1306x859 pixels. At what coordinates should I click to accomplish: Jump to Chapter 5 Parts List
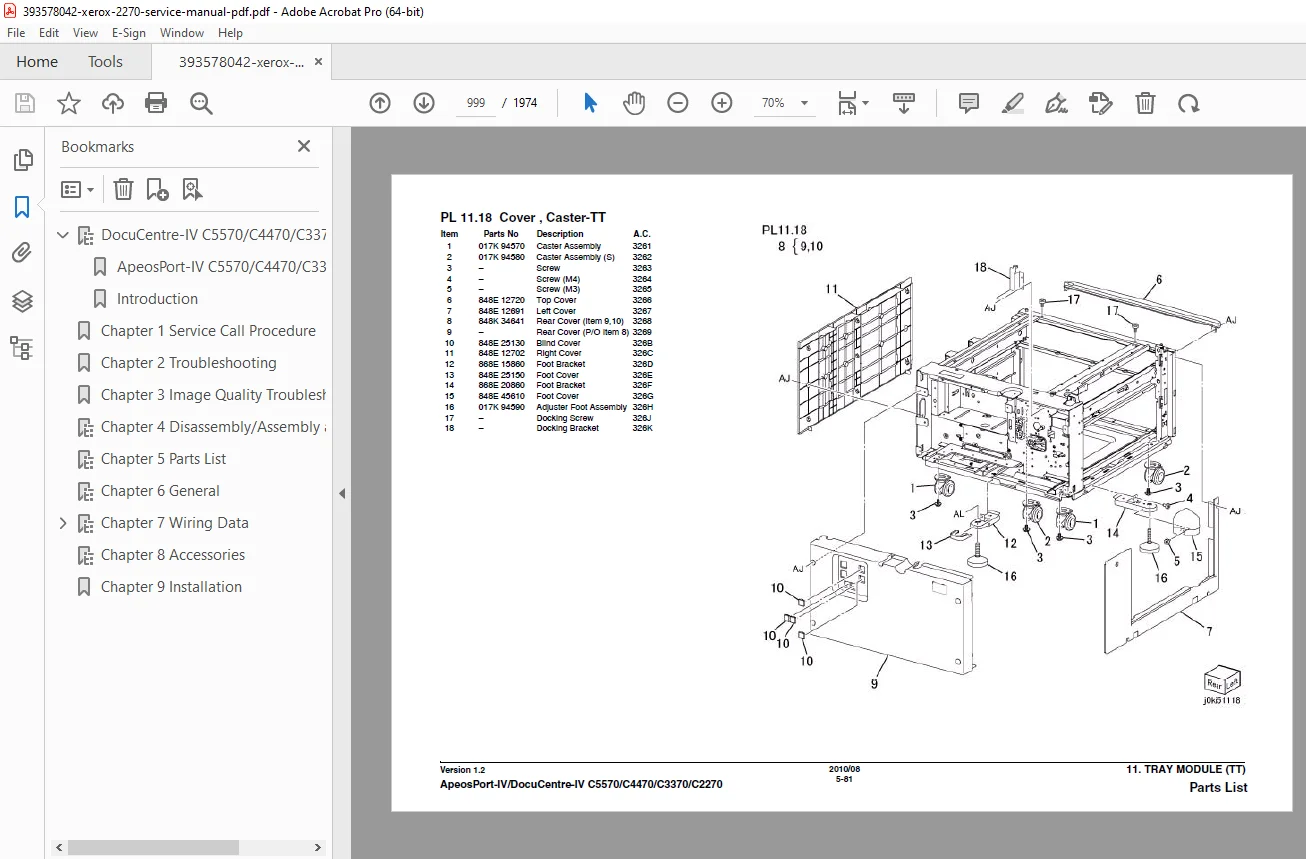[163, 459]
